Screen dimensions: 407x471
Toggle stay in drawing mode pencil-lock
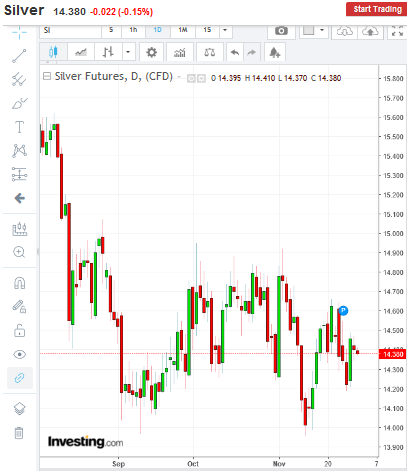(x=19, y=306)
